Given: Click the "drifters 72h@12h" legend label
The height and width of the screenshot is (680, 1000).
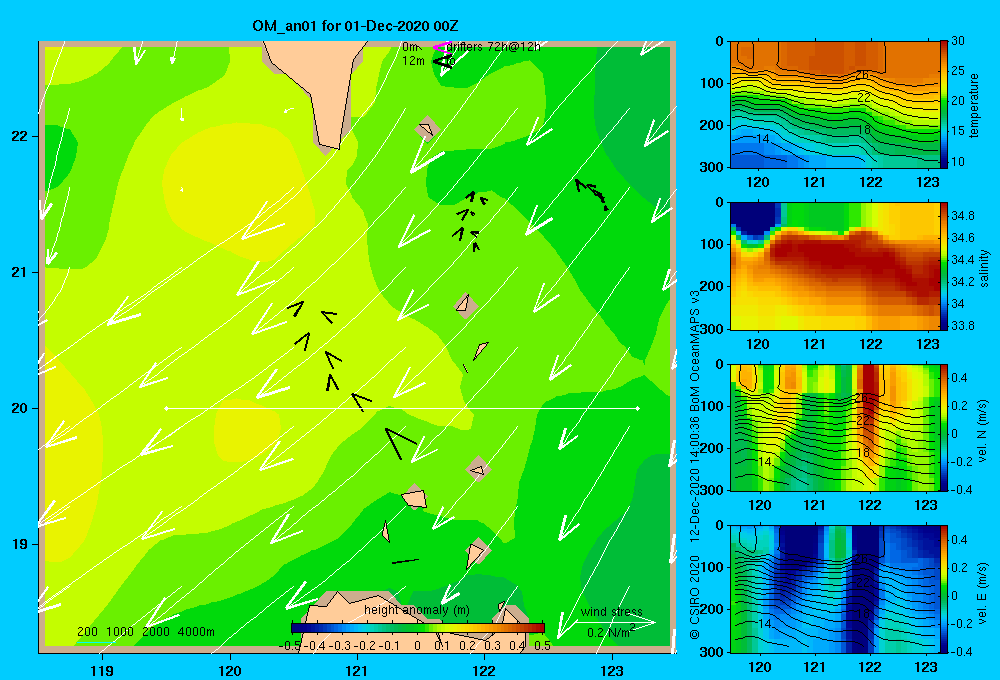Looking at the screenshot, I should point(494,47).
